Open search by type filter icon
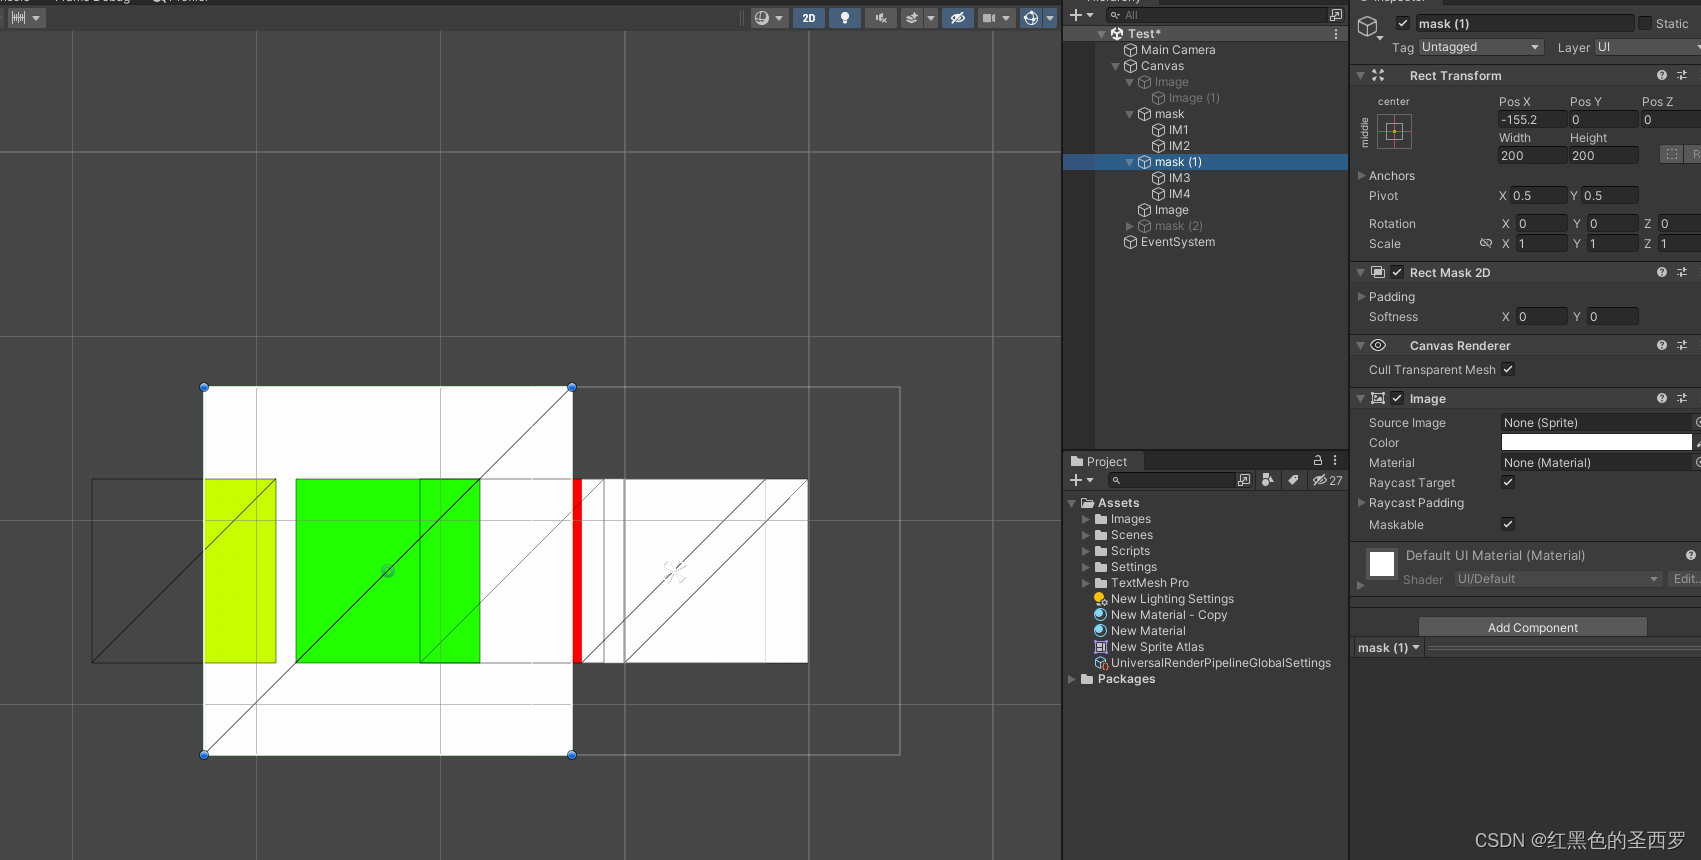 coord(1268,480)
